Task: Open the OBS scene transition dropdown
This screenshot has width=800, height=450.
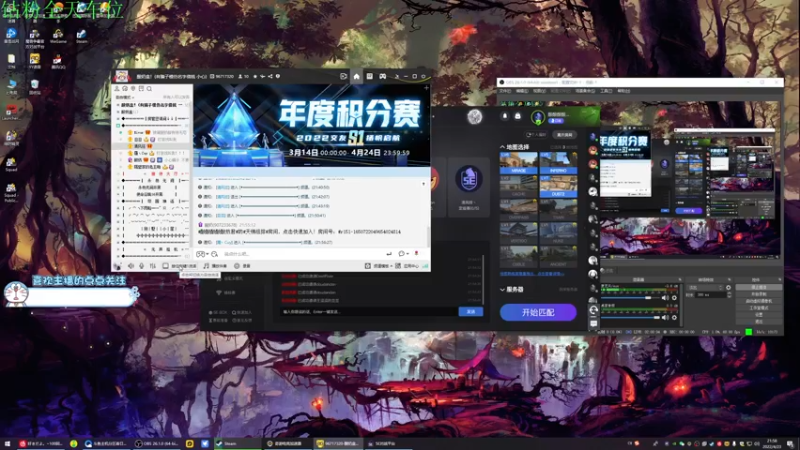Action: click(x=706, y=288)
